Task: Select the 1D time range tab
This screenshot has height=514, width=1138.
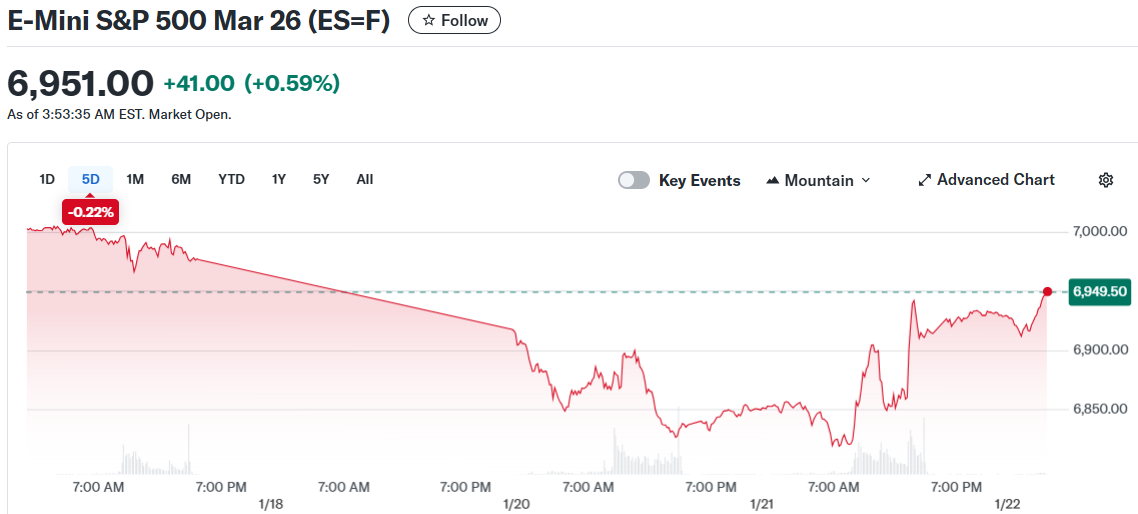Action: [47, 179]
